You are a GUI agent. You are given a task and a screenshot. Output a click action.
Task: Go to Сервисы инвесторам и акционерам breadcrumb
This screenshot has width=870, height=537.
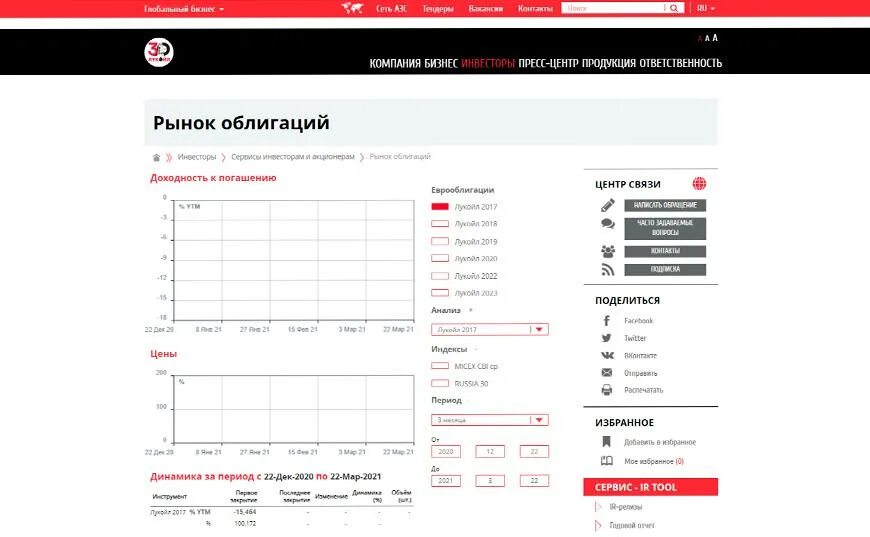[292, 157]
